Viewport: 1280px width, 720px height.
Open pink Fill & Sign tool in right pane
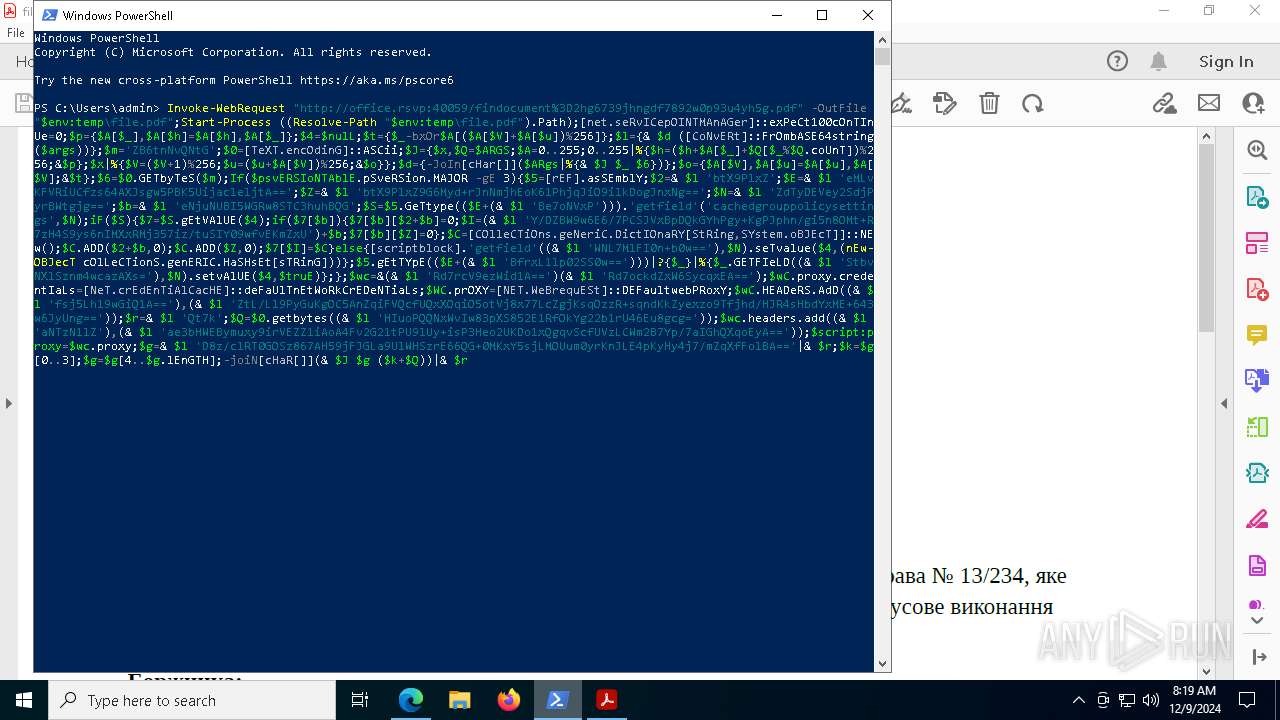coord(1257,520)
